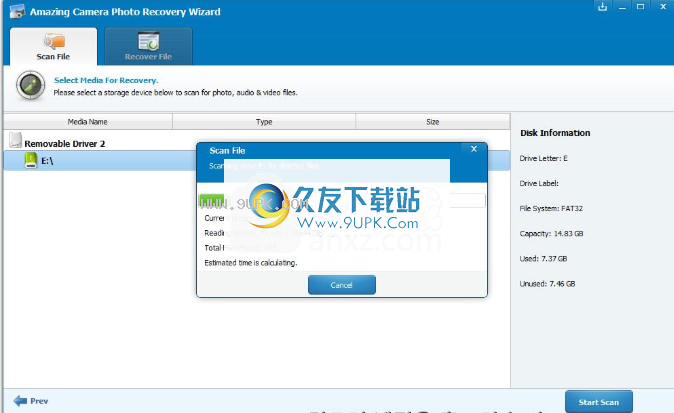Sort by Media Name column header
The image size is (674, 413).
(x=88, y=122)
